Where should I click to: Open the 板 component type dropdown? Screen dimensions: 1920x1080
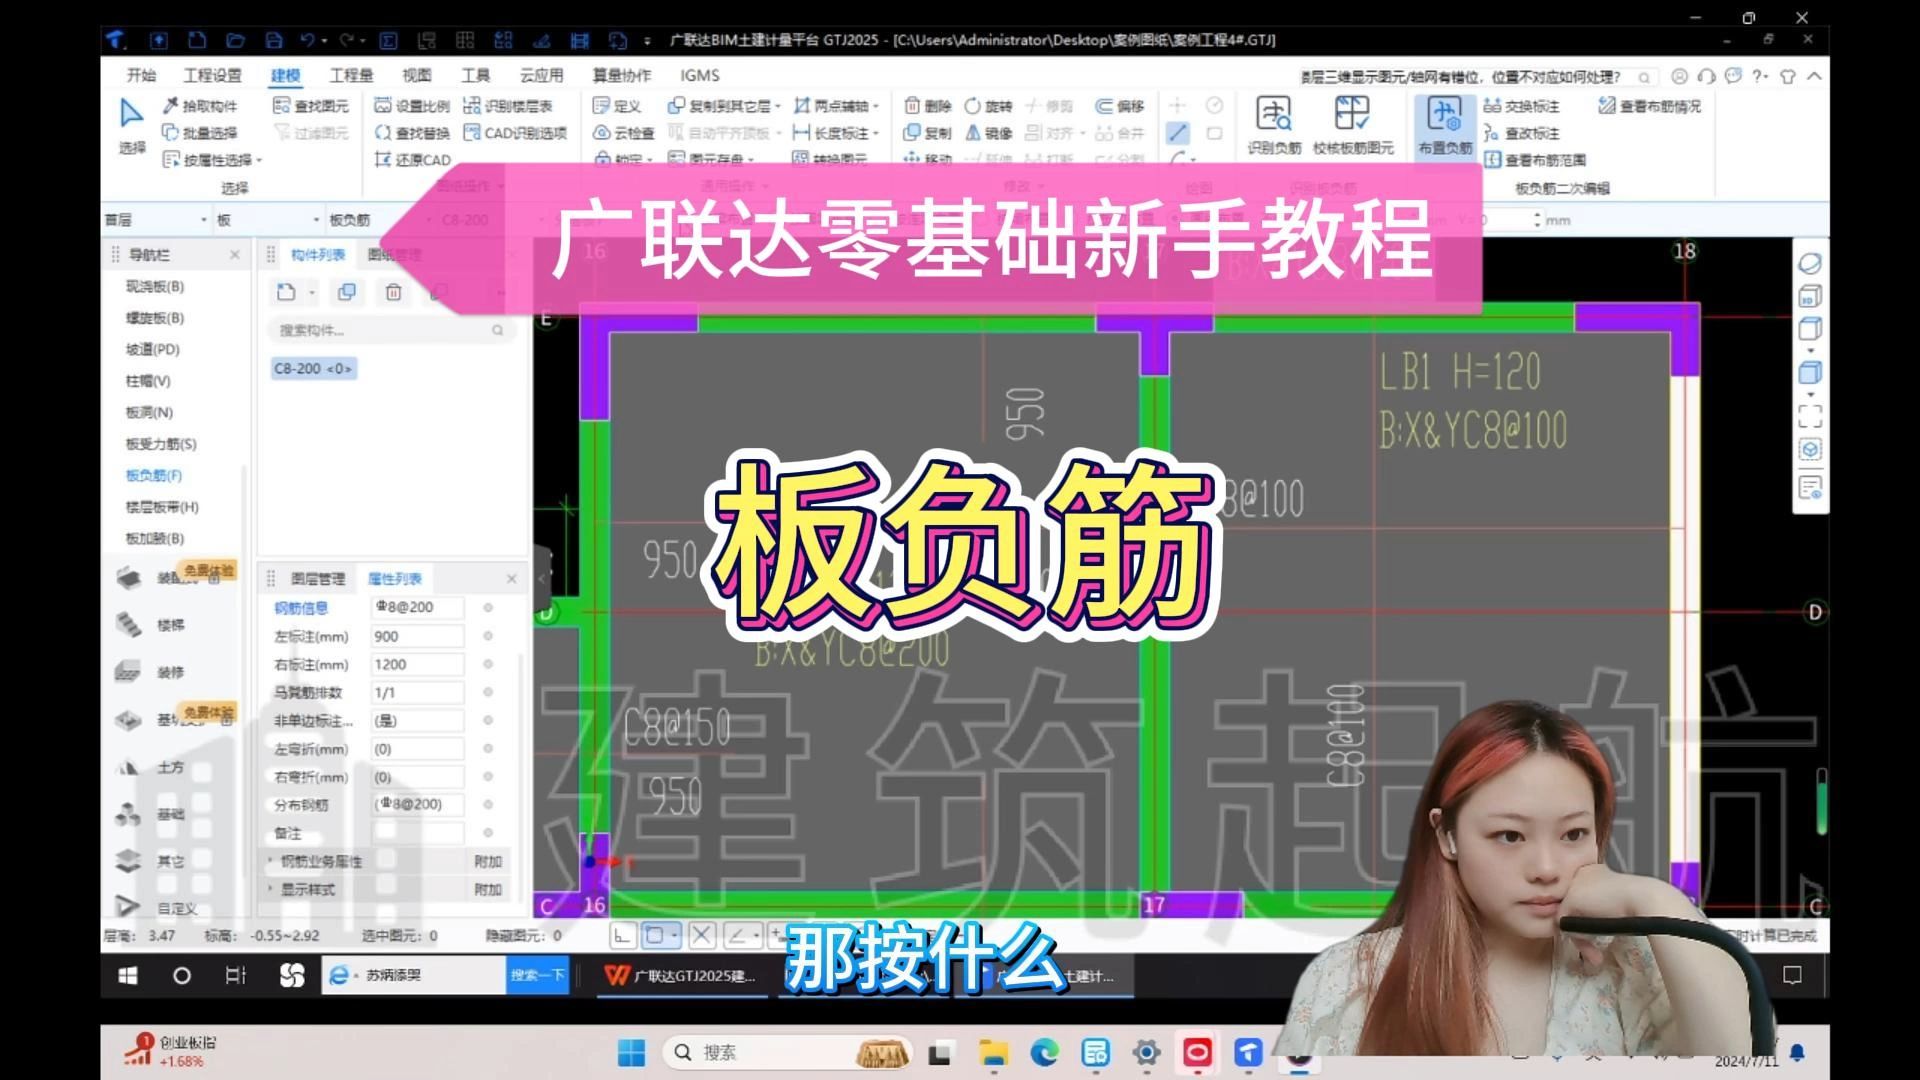268,220
